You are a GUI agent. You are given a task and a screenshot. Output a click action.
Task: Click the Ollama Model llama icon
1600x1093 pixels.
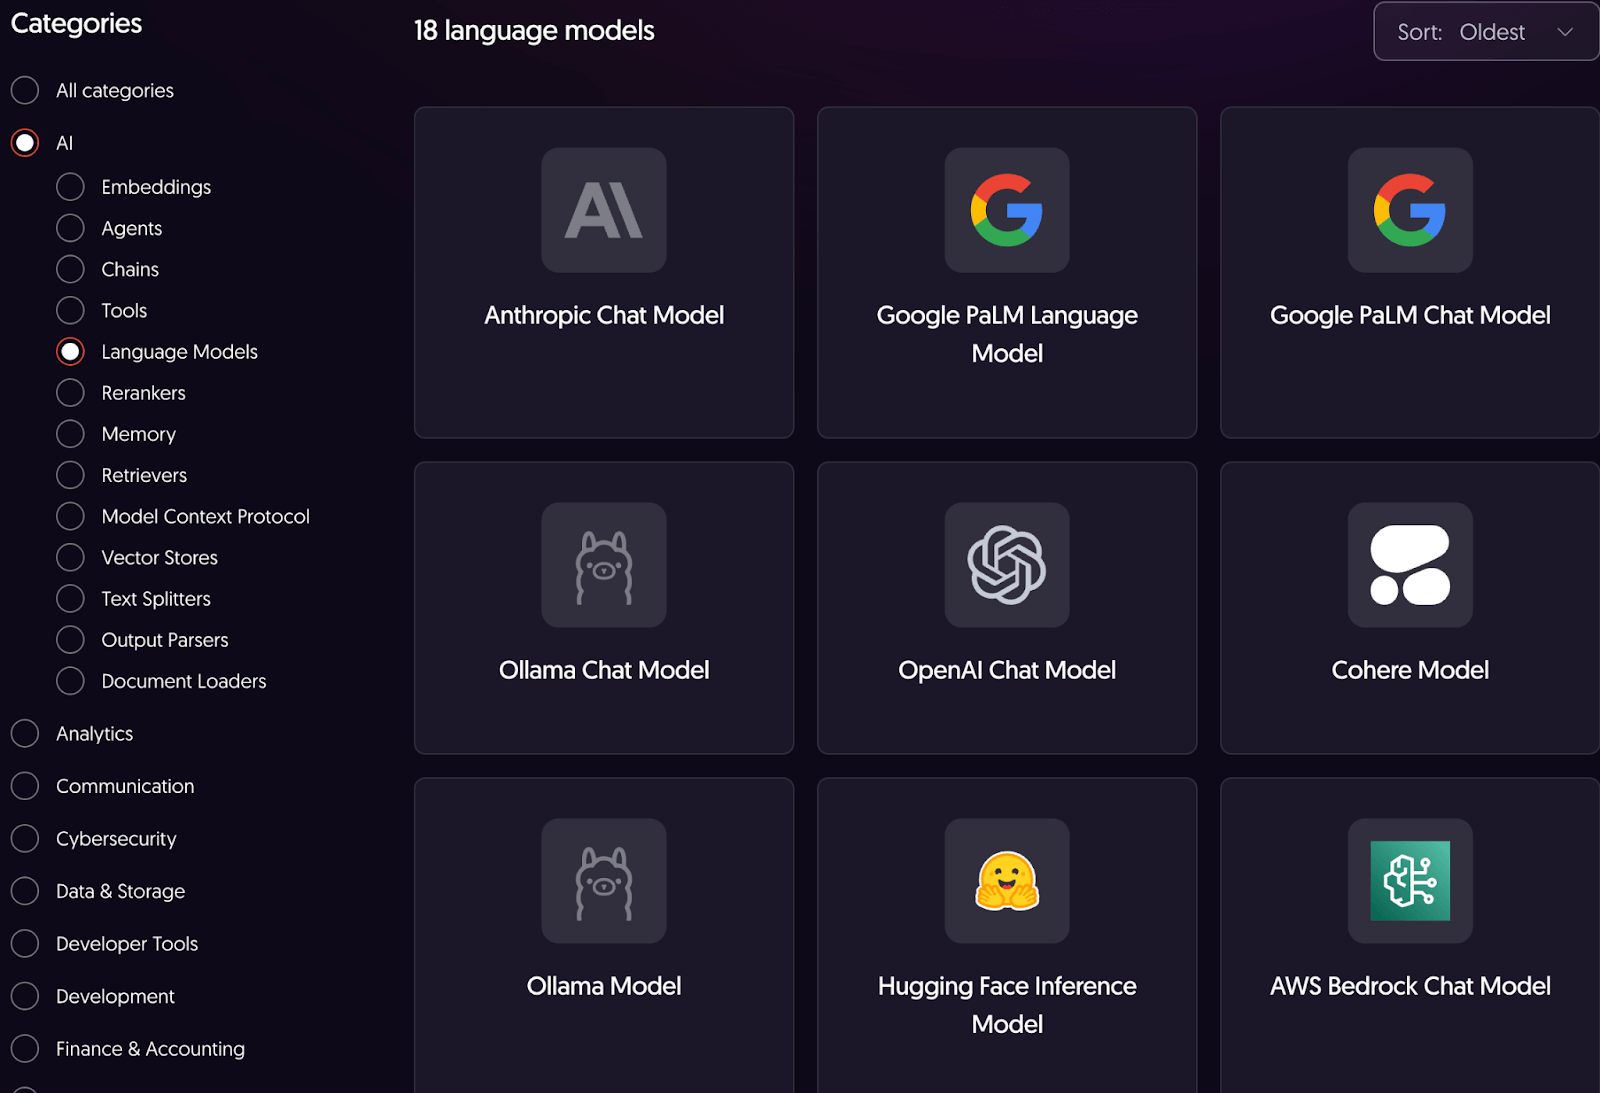point(603,881)
